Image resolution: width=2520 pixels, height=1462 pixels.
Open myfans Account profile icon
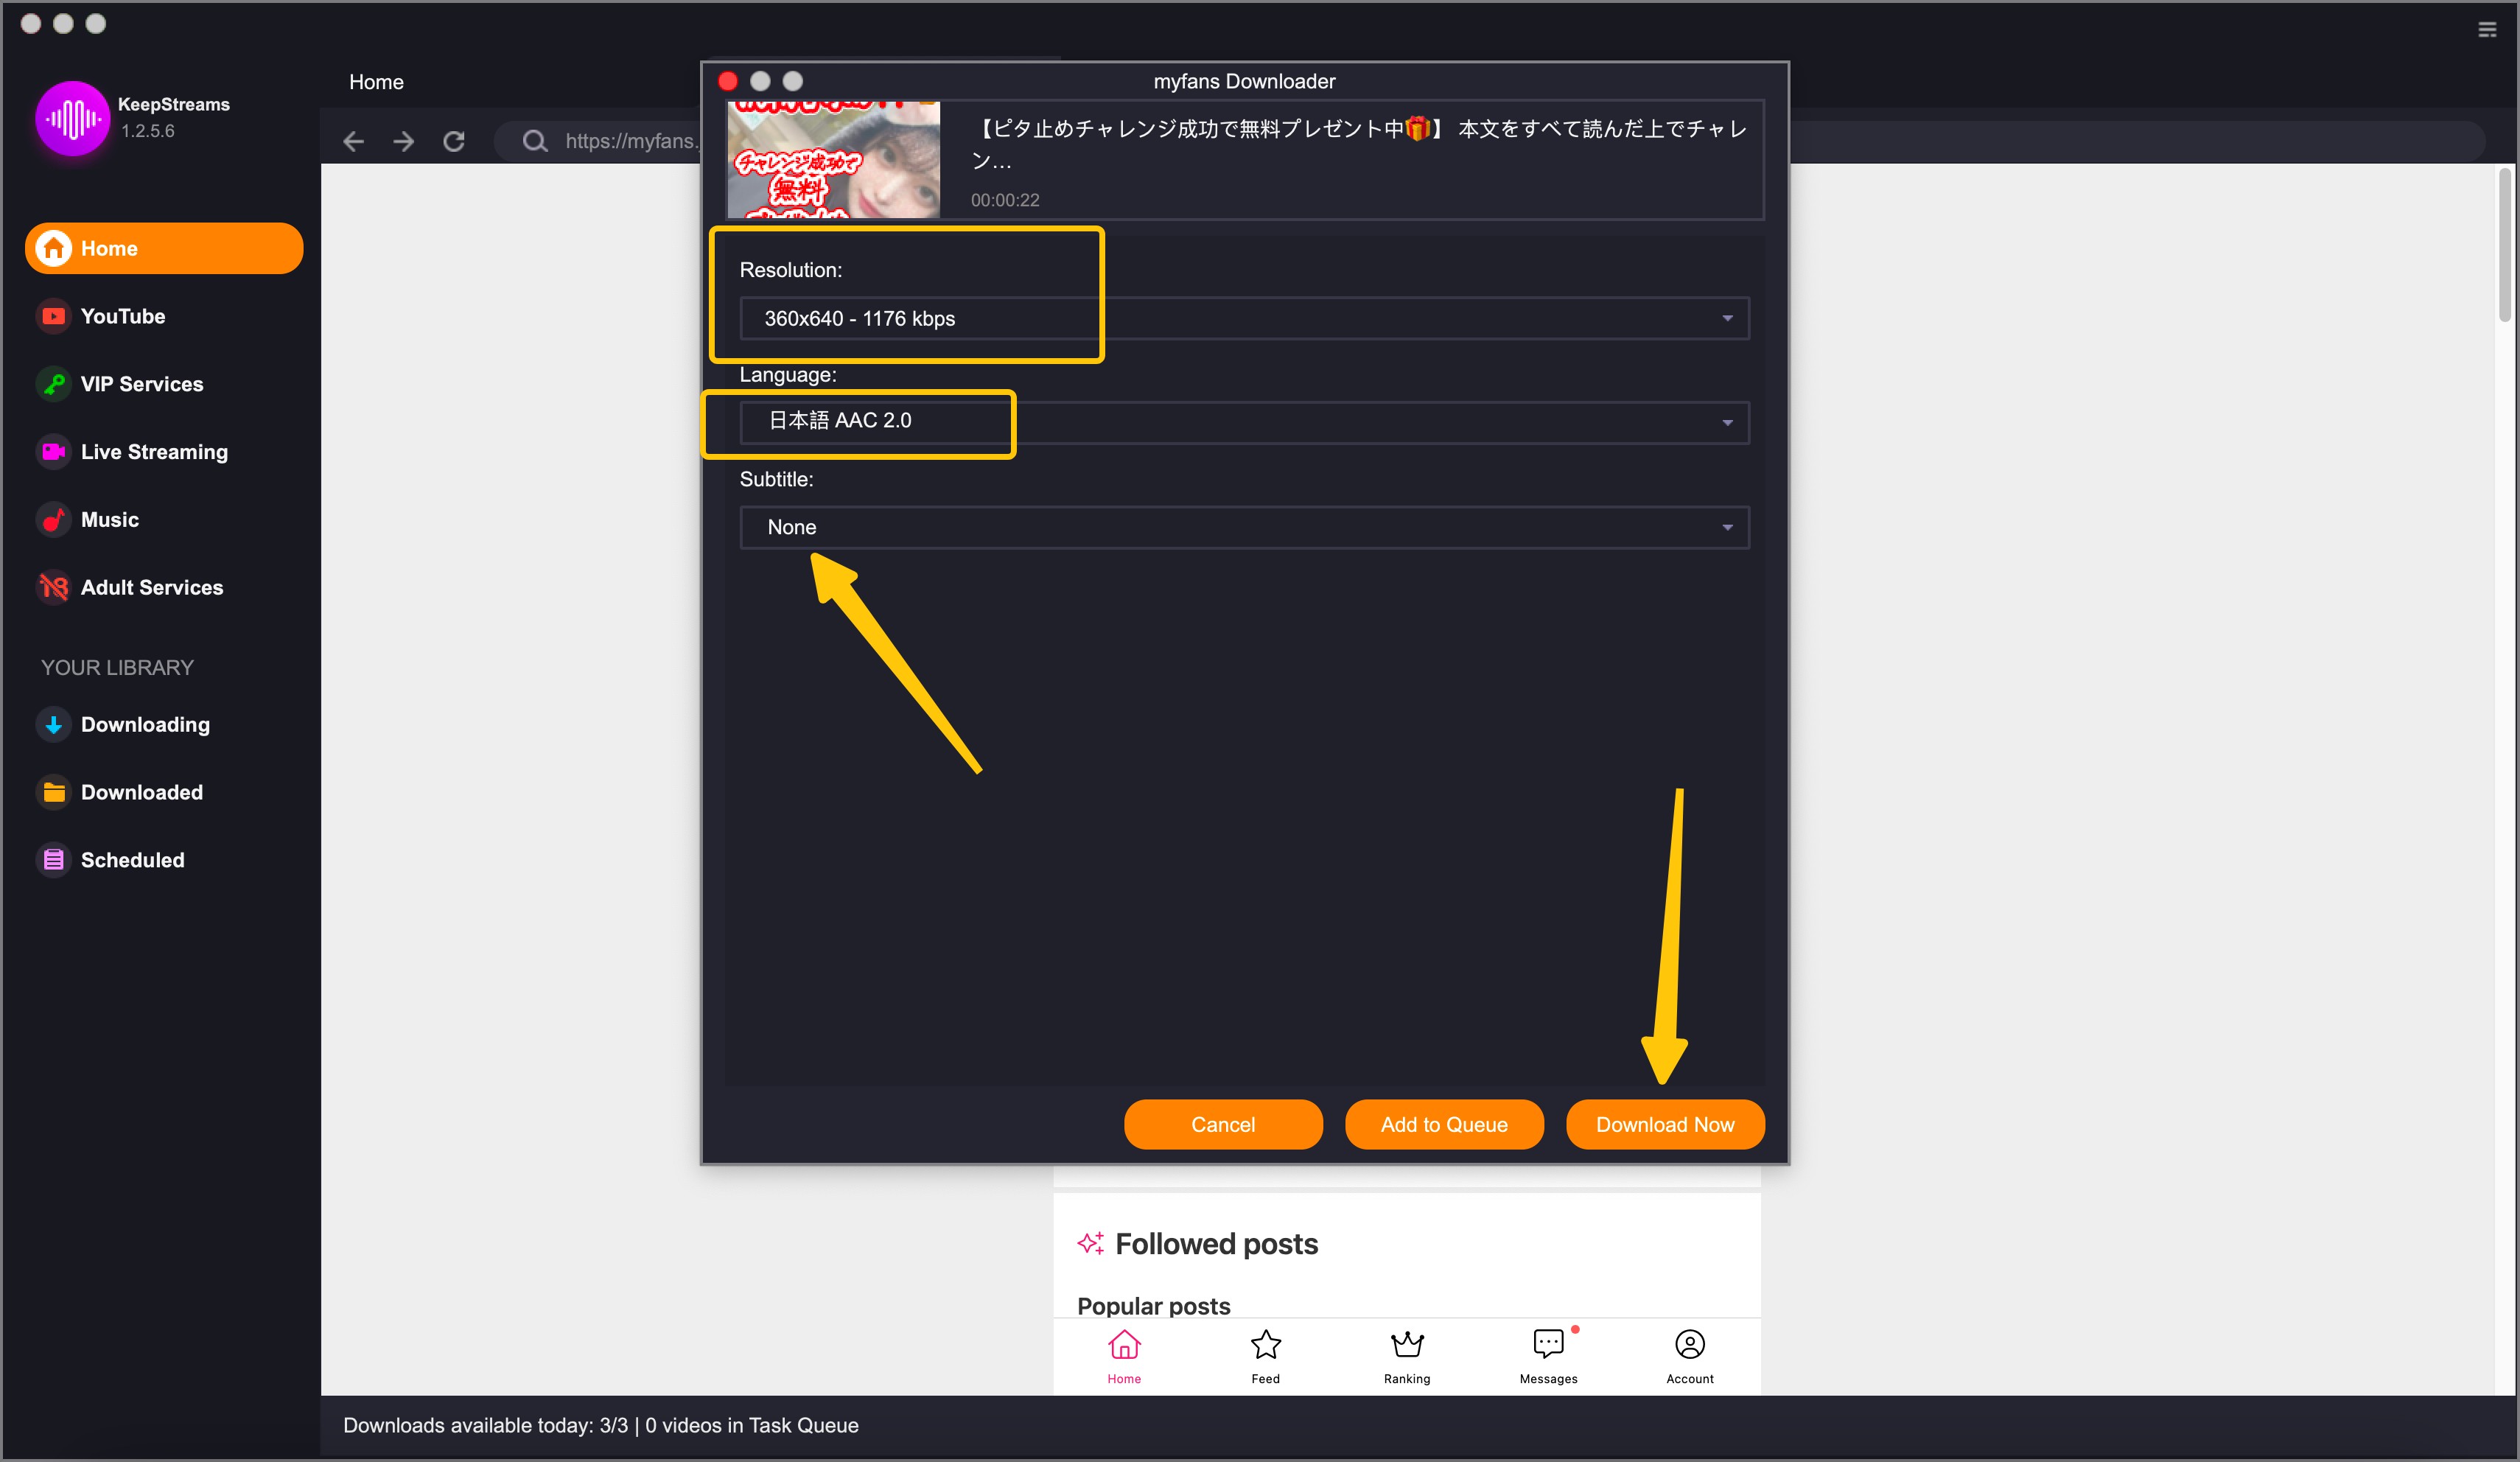(x=1690, y=1345)
